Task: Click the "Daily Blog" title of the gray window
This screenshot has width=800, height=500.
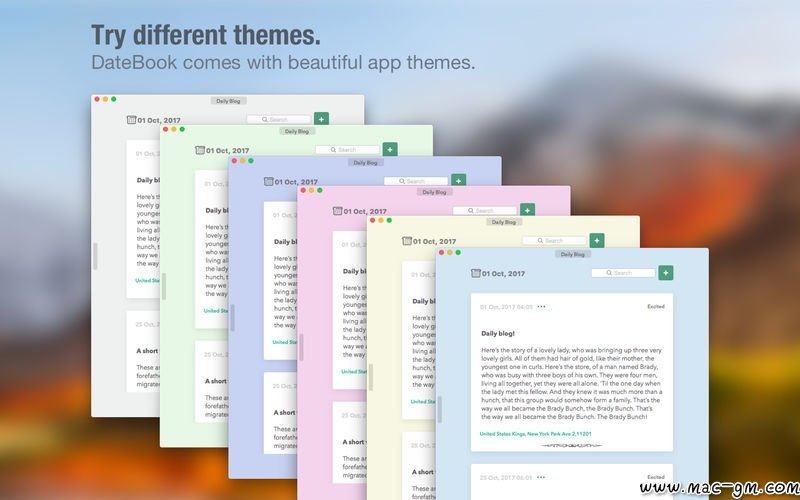Action: 229,101
